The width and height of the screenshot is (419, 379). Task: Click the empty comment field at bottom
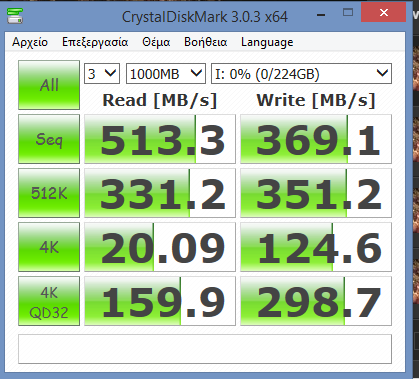[x=205, y=349]
